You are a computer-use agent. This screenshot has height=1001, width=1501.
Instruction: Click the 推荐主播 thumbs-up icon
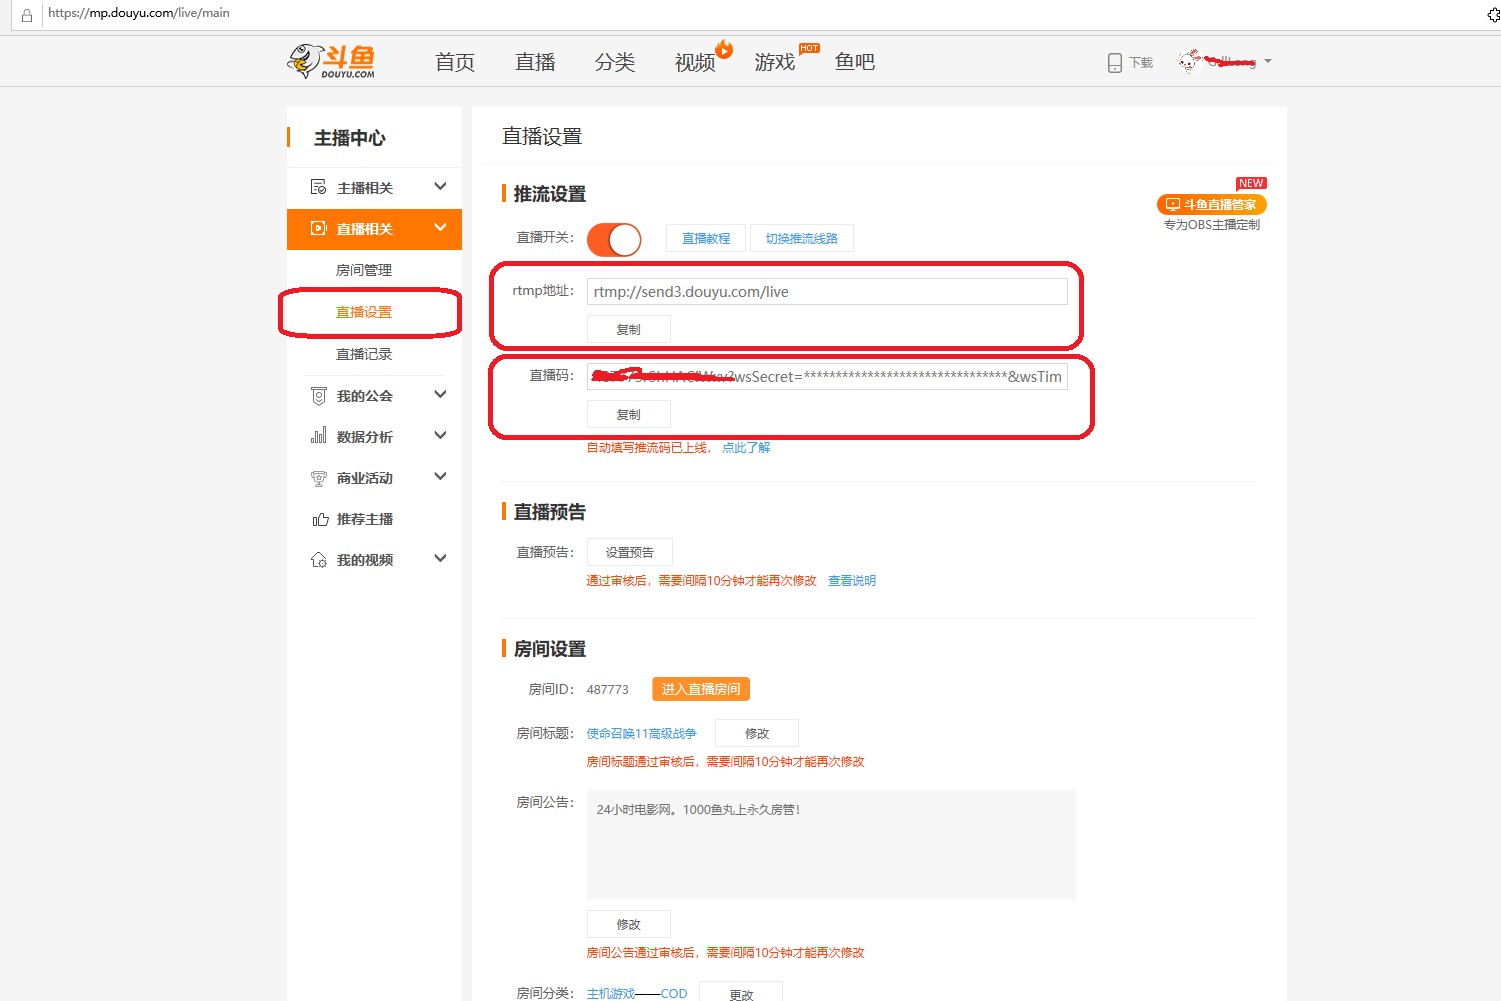coord(320,519)
